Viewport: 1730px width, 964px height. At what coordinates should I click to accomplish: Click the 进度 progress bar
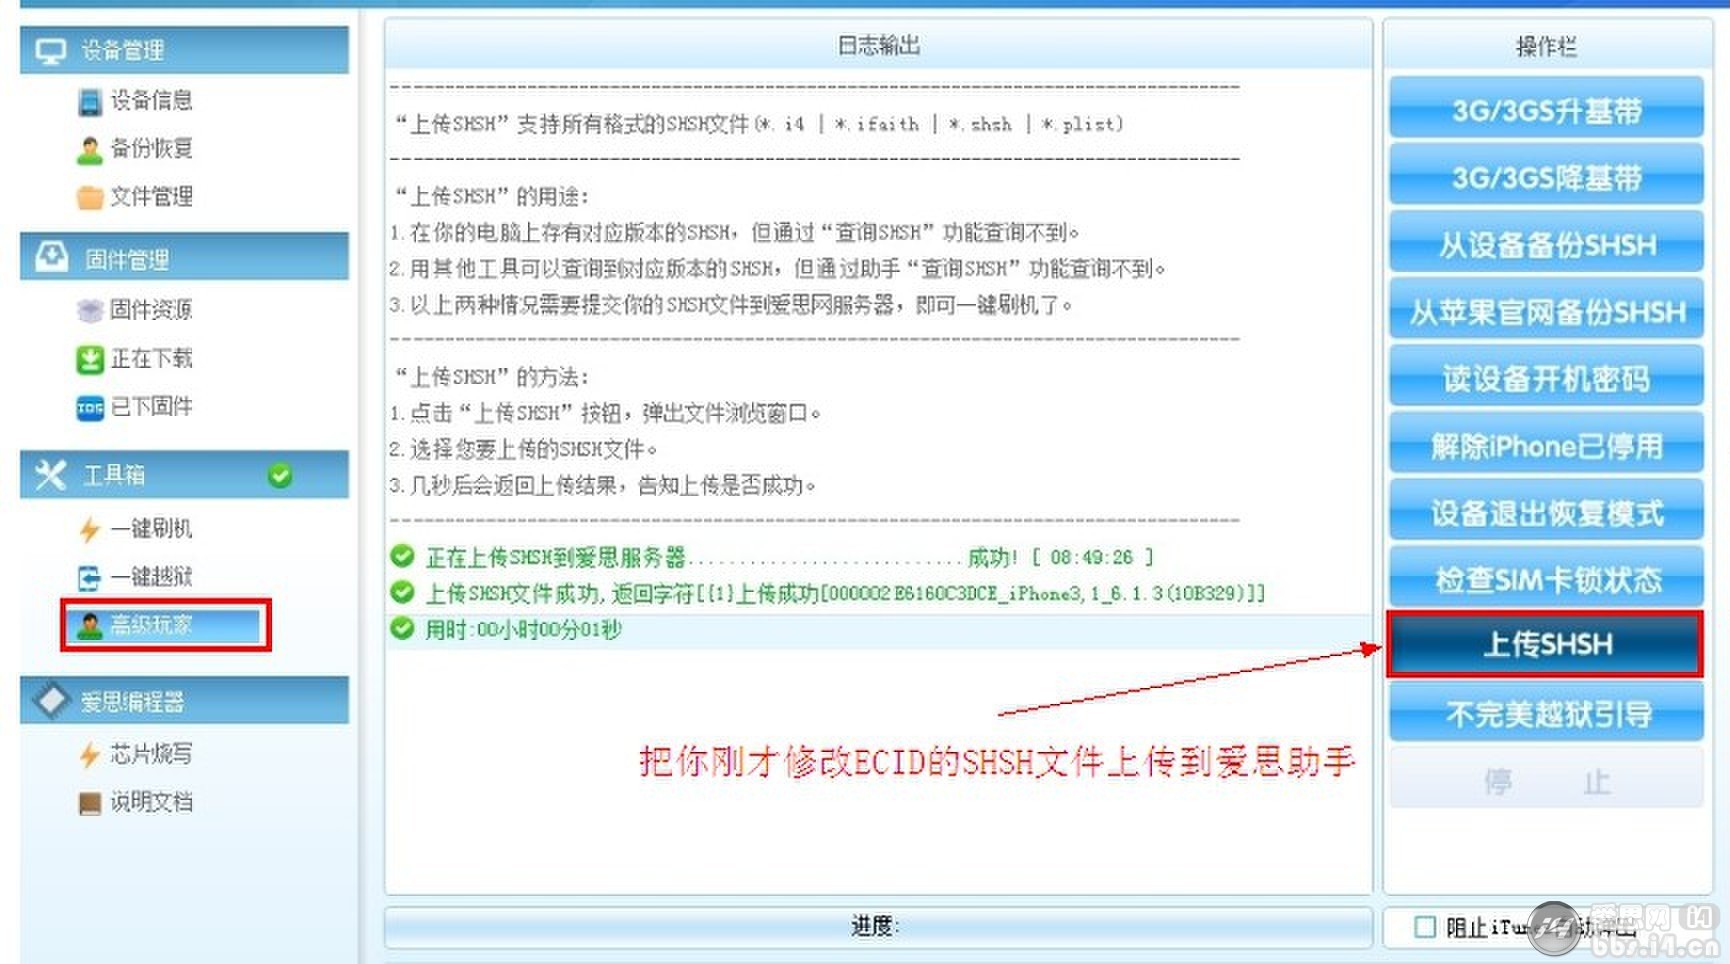coord(877,927)
